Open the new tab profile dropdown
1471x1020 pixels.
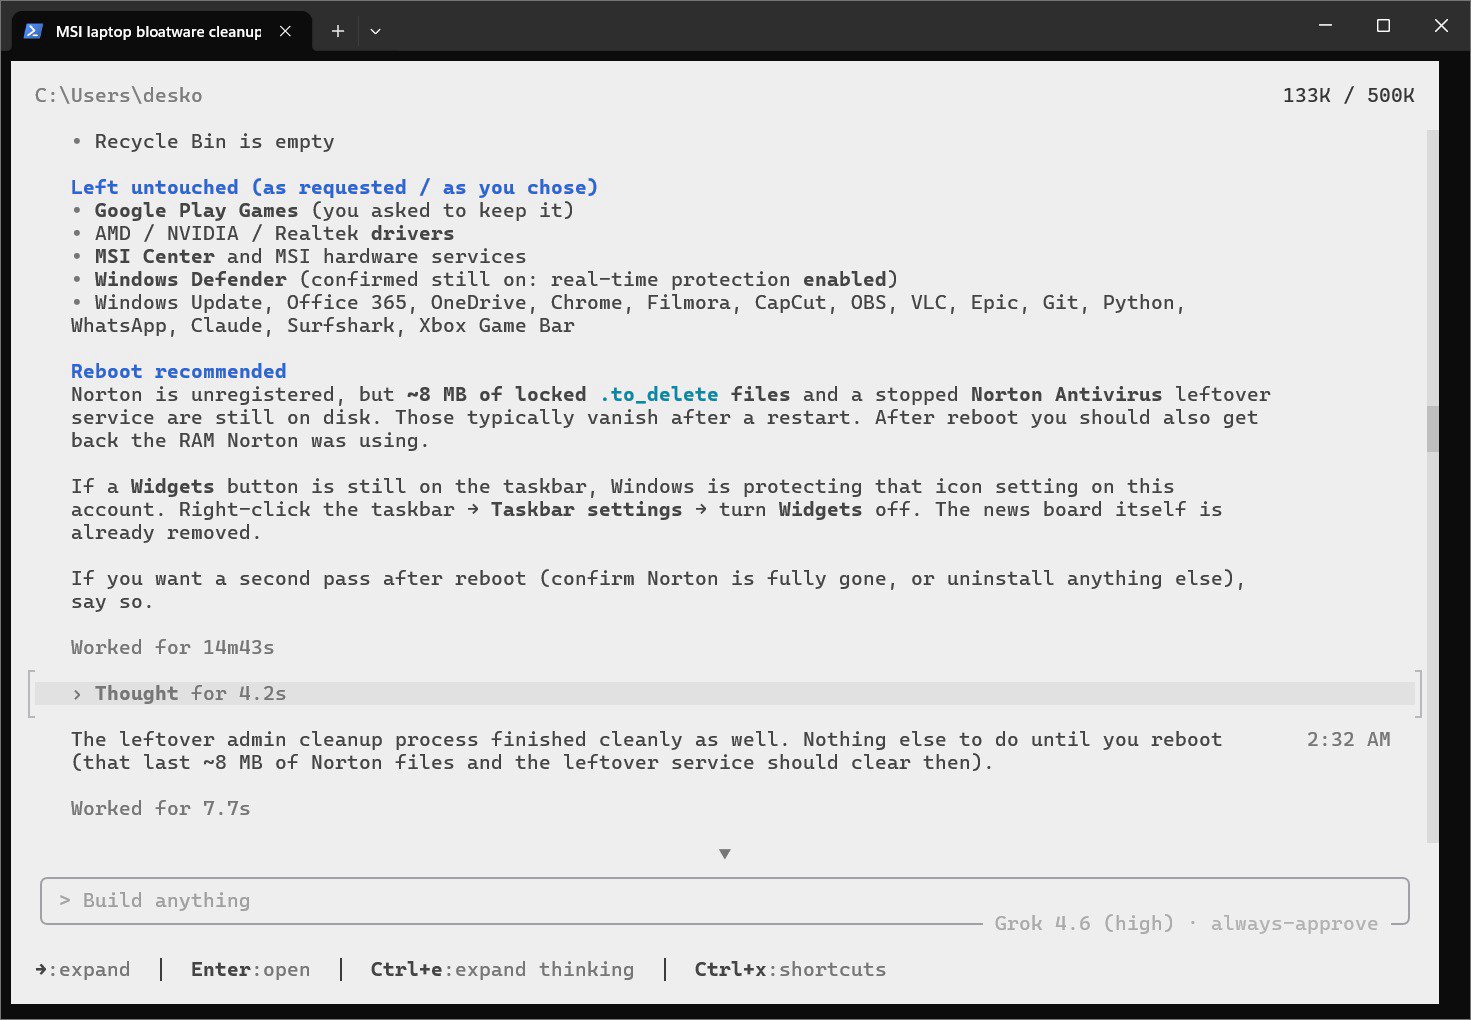(x=375, y=31)
